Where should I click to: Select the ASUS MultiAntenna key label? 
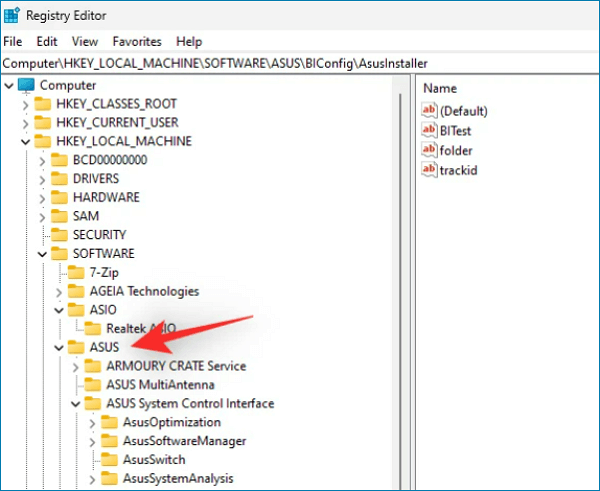tap(160, 385)
